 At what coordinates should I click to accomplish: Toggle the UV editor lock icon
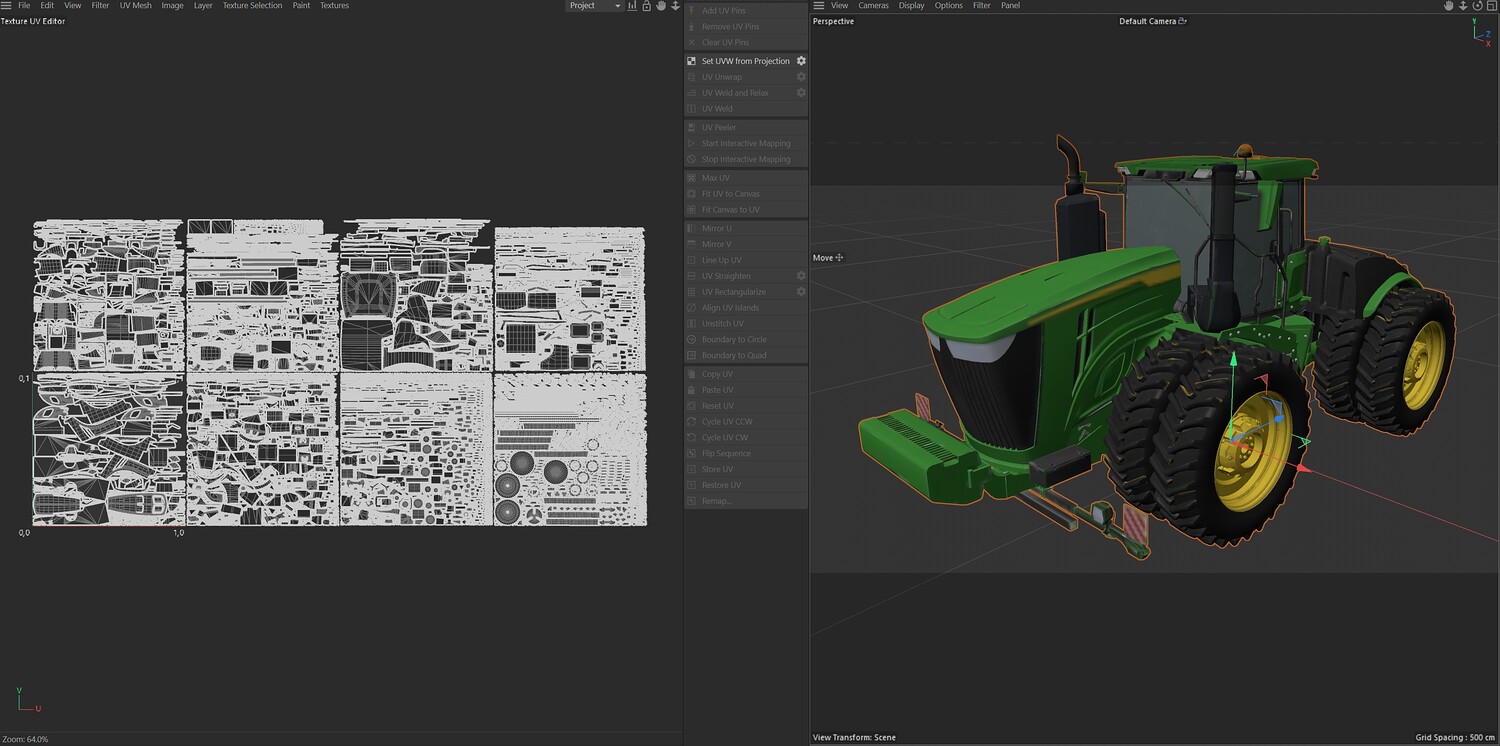click(646, 6)
